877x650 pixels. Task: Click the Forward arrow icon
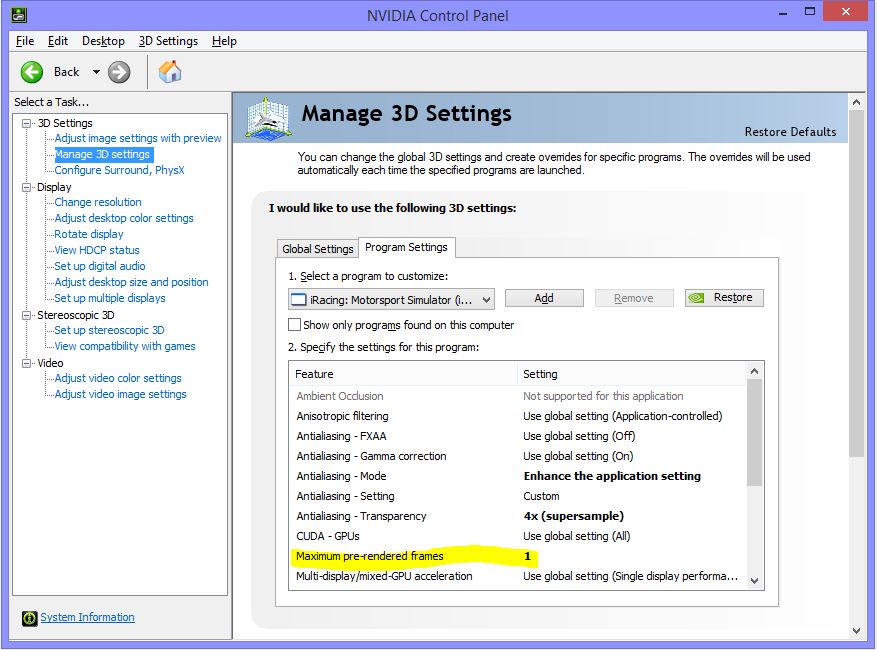[119, 71]
